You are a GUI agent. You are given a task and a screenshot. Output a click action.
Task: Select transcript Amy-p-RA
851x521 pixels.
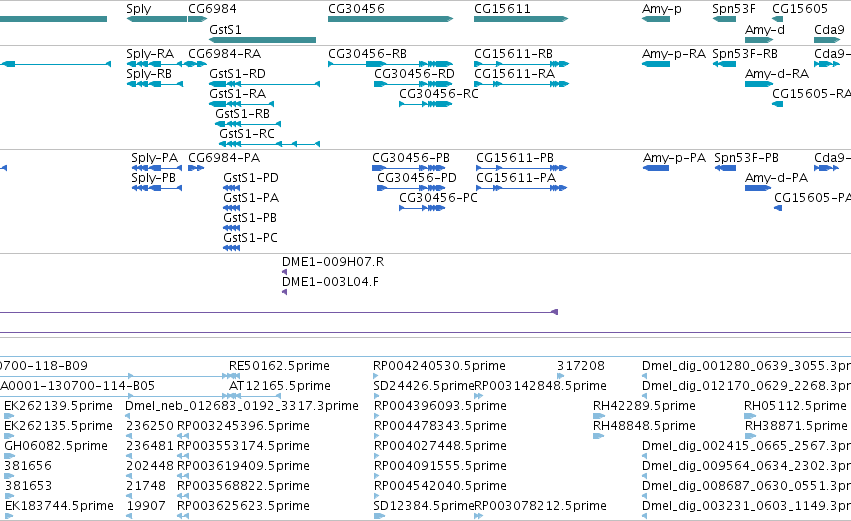pyautogui.click(x=656, y=64)
